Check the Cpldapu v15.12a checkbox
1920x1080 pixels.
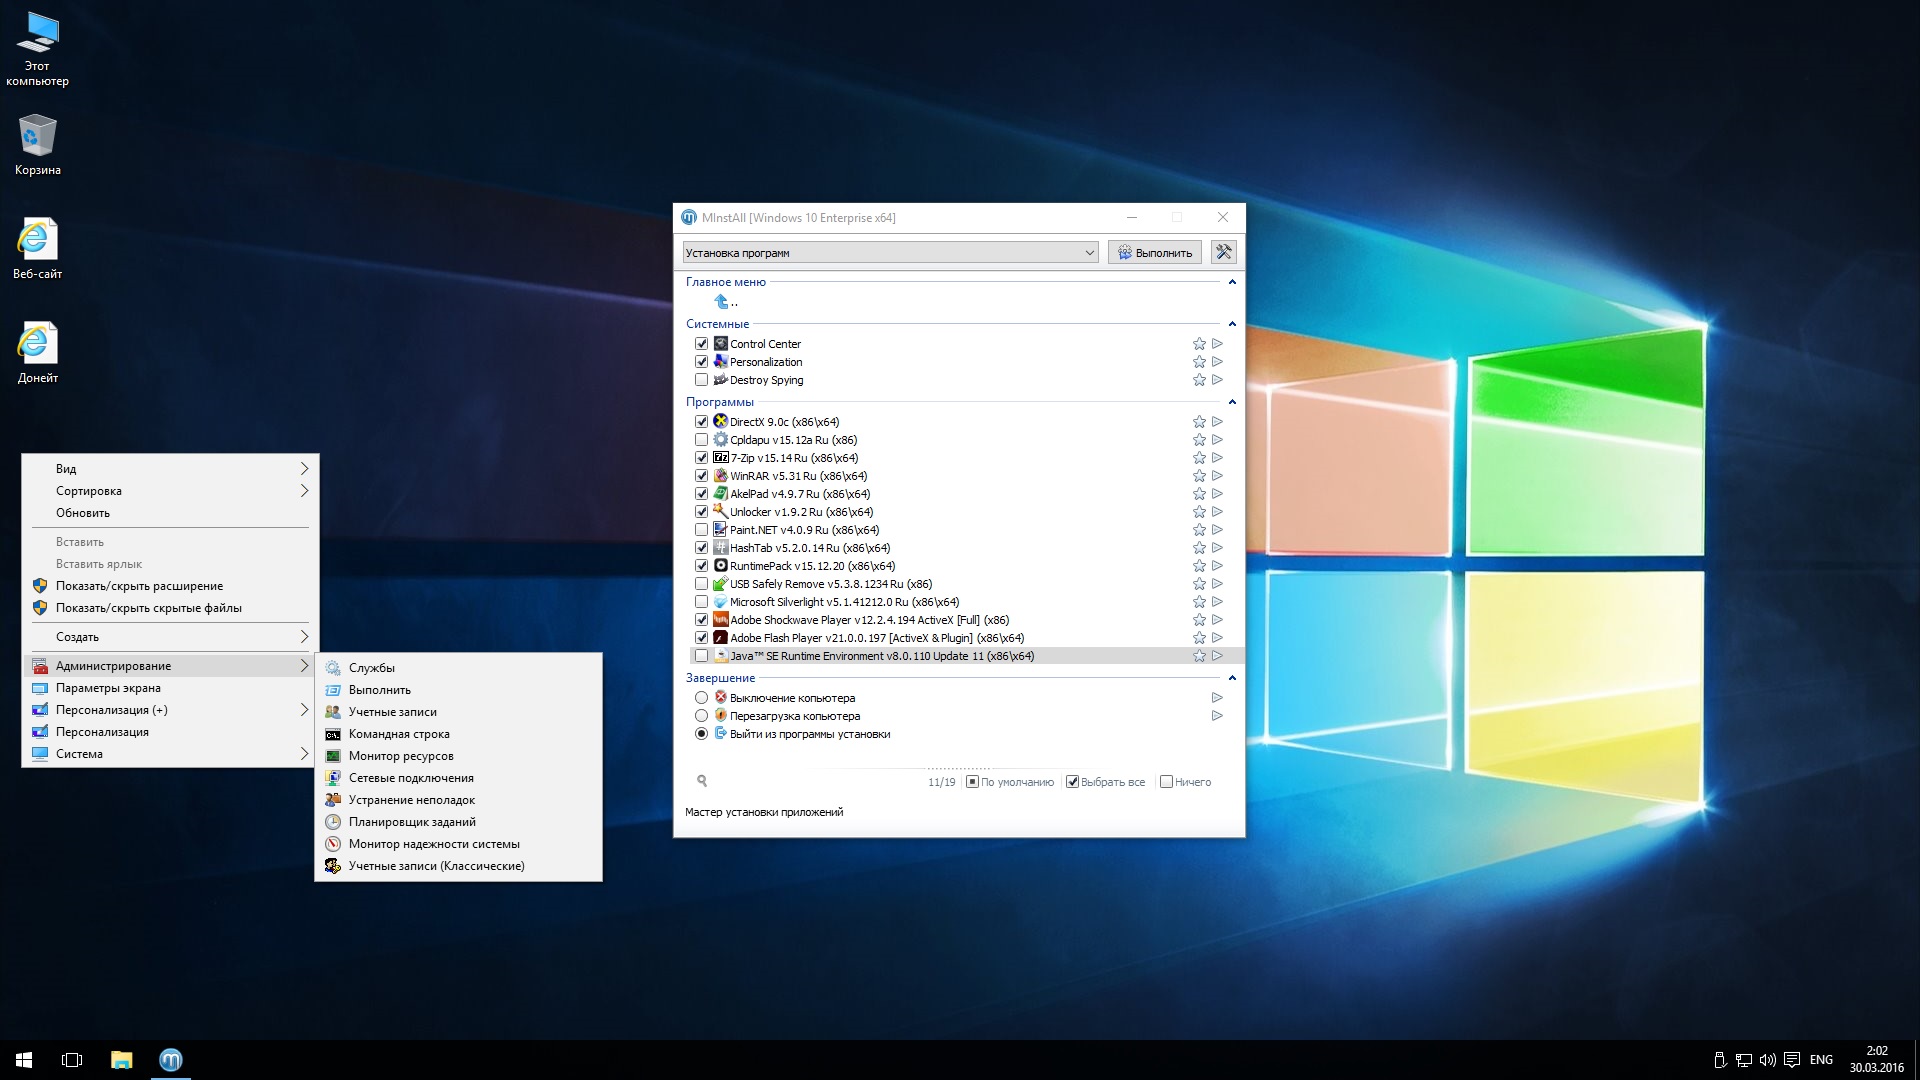click(701, 440)
